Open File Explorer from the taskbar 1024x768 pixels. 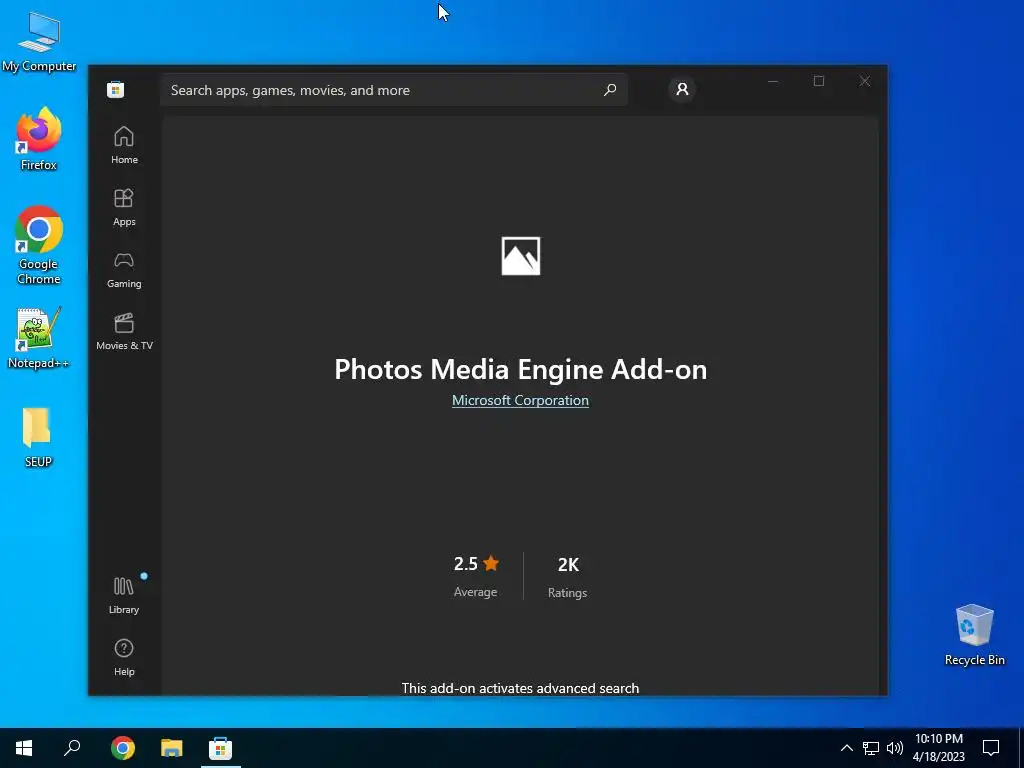[x=172, y=748]
